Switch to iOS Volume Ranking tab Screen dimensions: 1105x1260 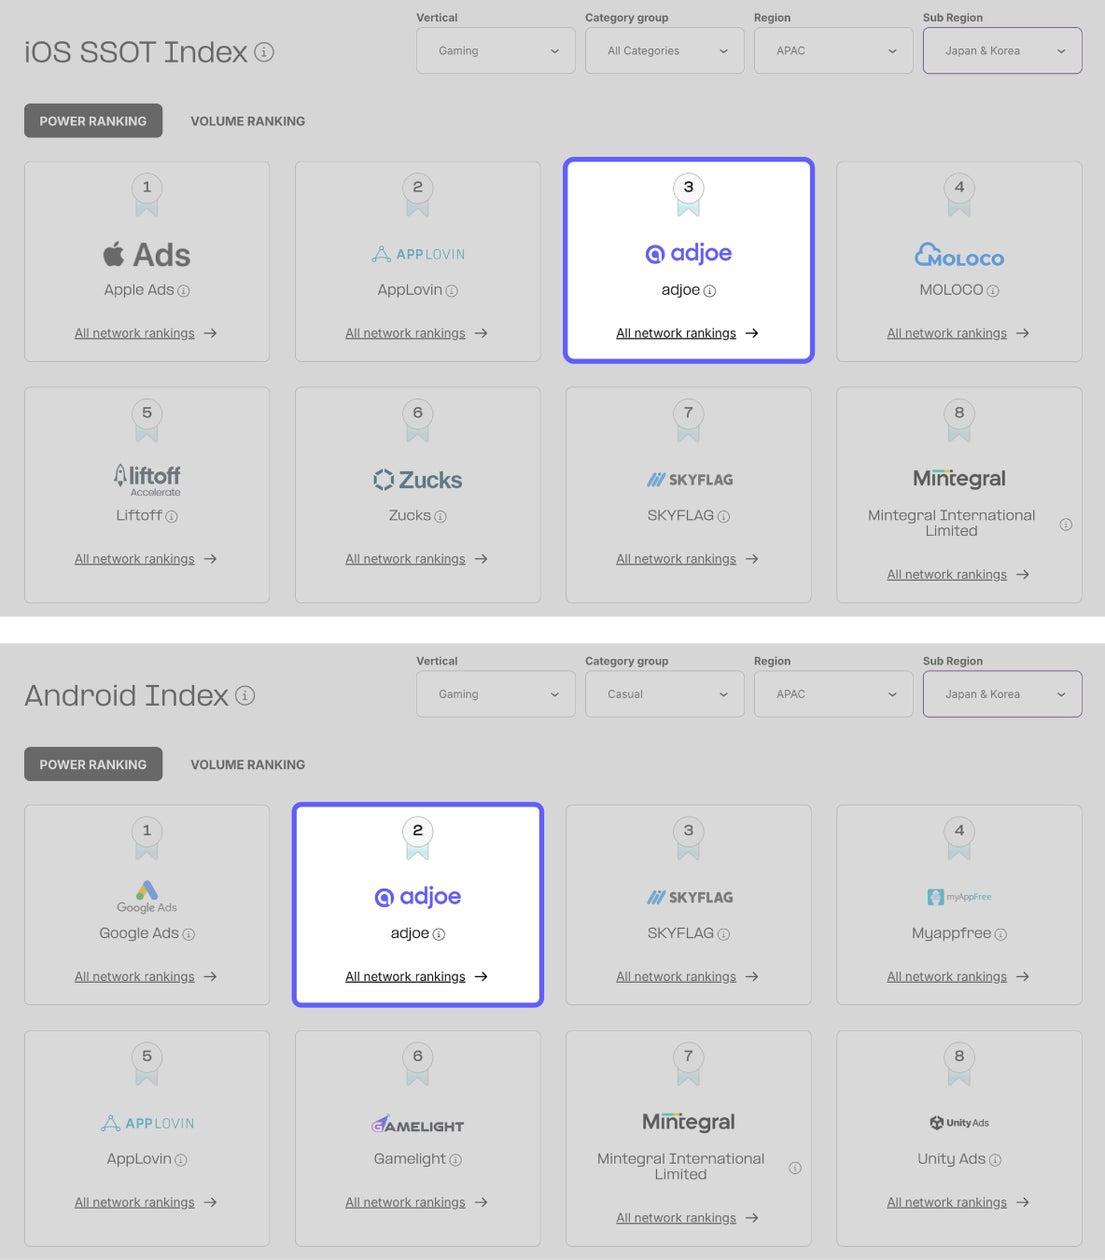248,121
